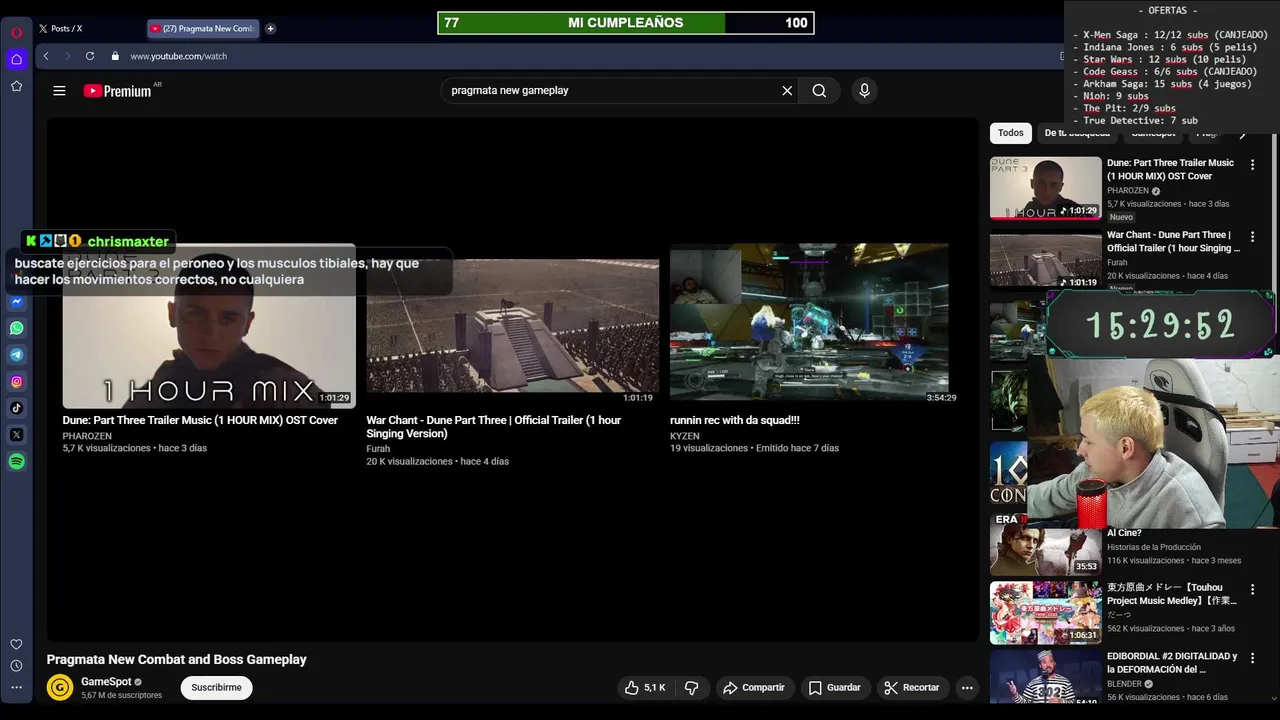This screenshot has height=720, width=1280.
Task: Open TikTok in Opera sidebar
Action: click(17, 408)
